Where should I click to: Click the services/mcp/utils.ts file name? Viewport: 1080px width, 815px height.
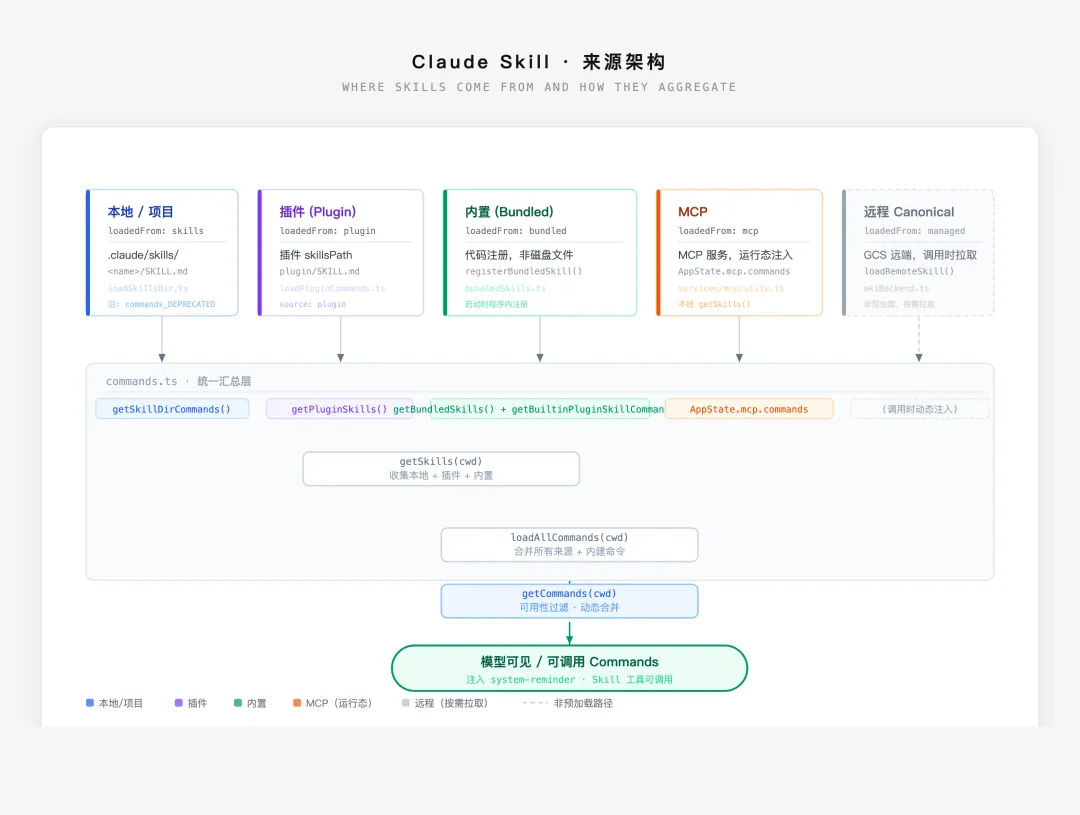click(731, 288)
